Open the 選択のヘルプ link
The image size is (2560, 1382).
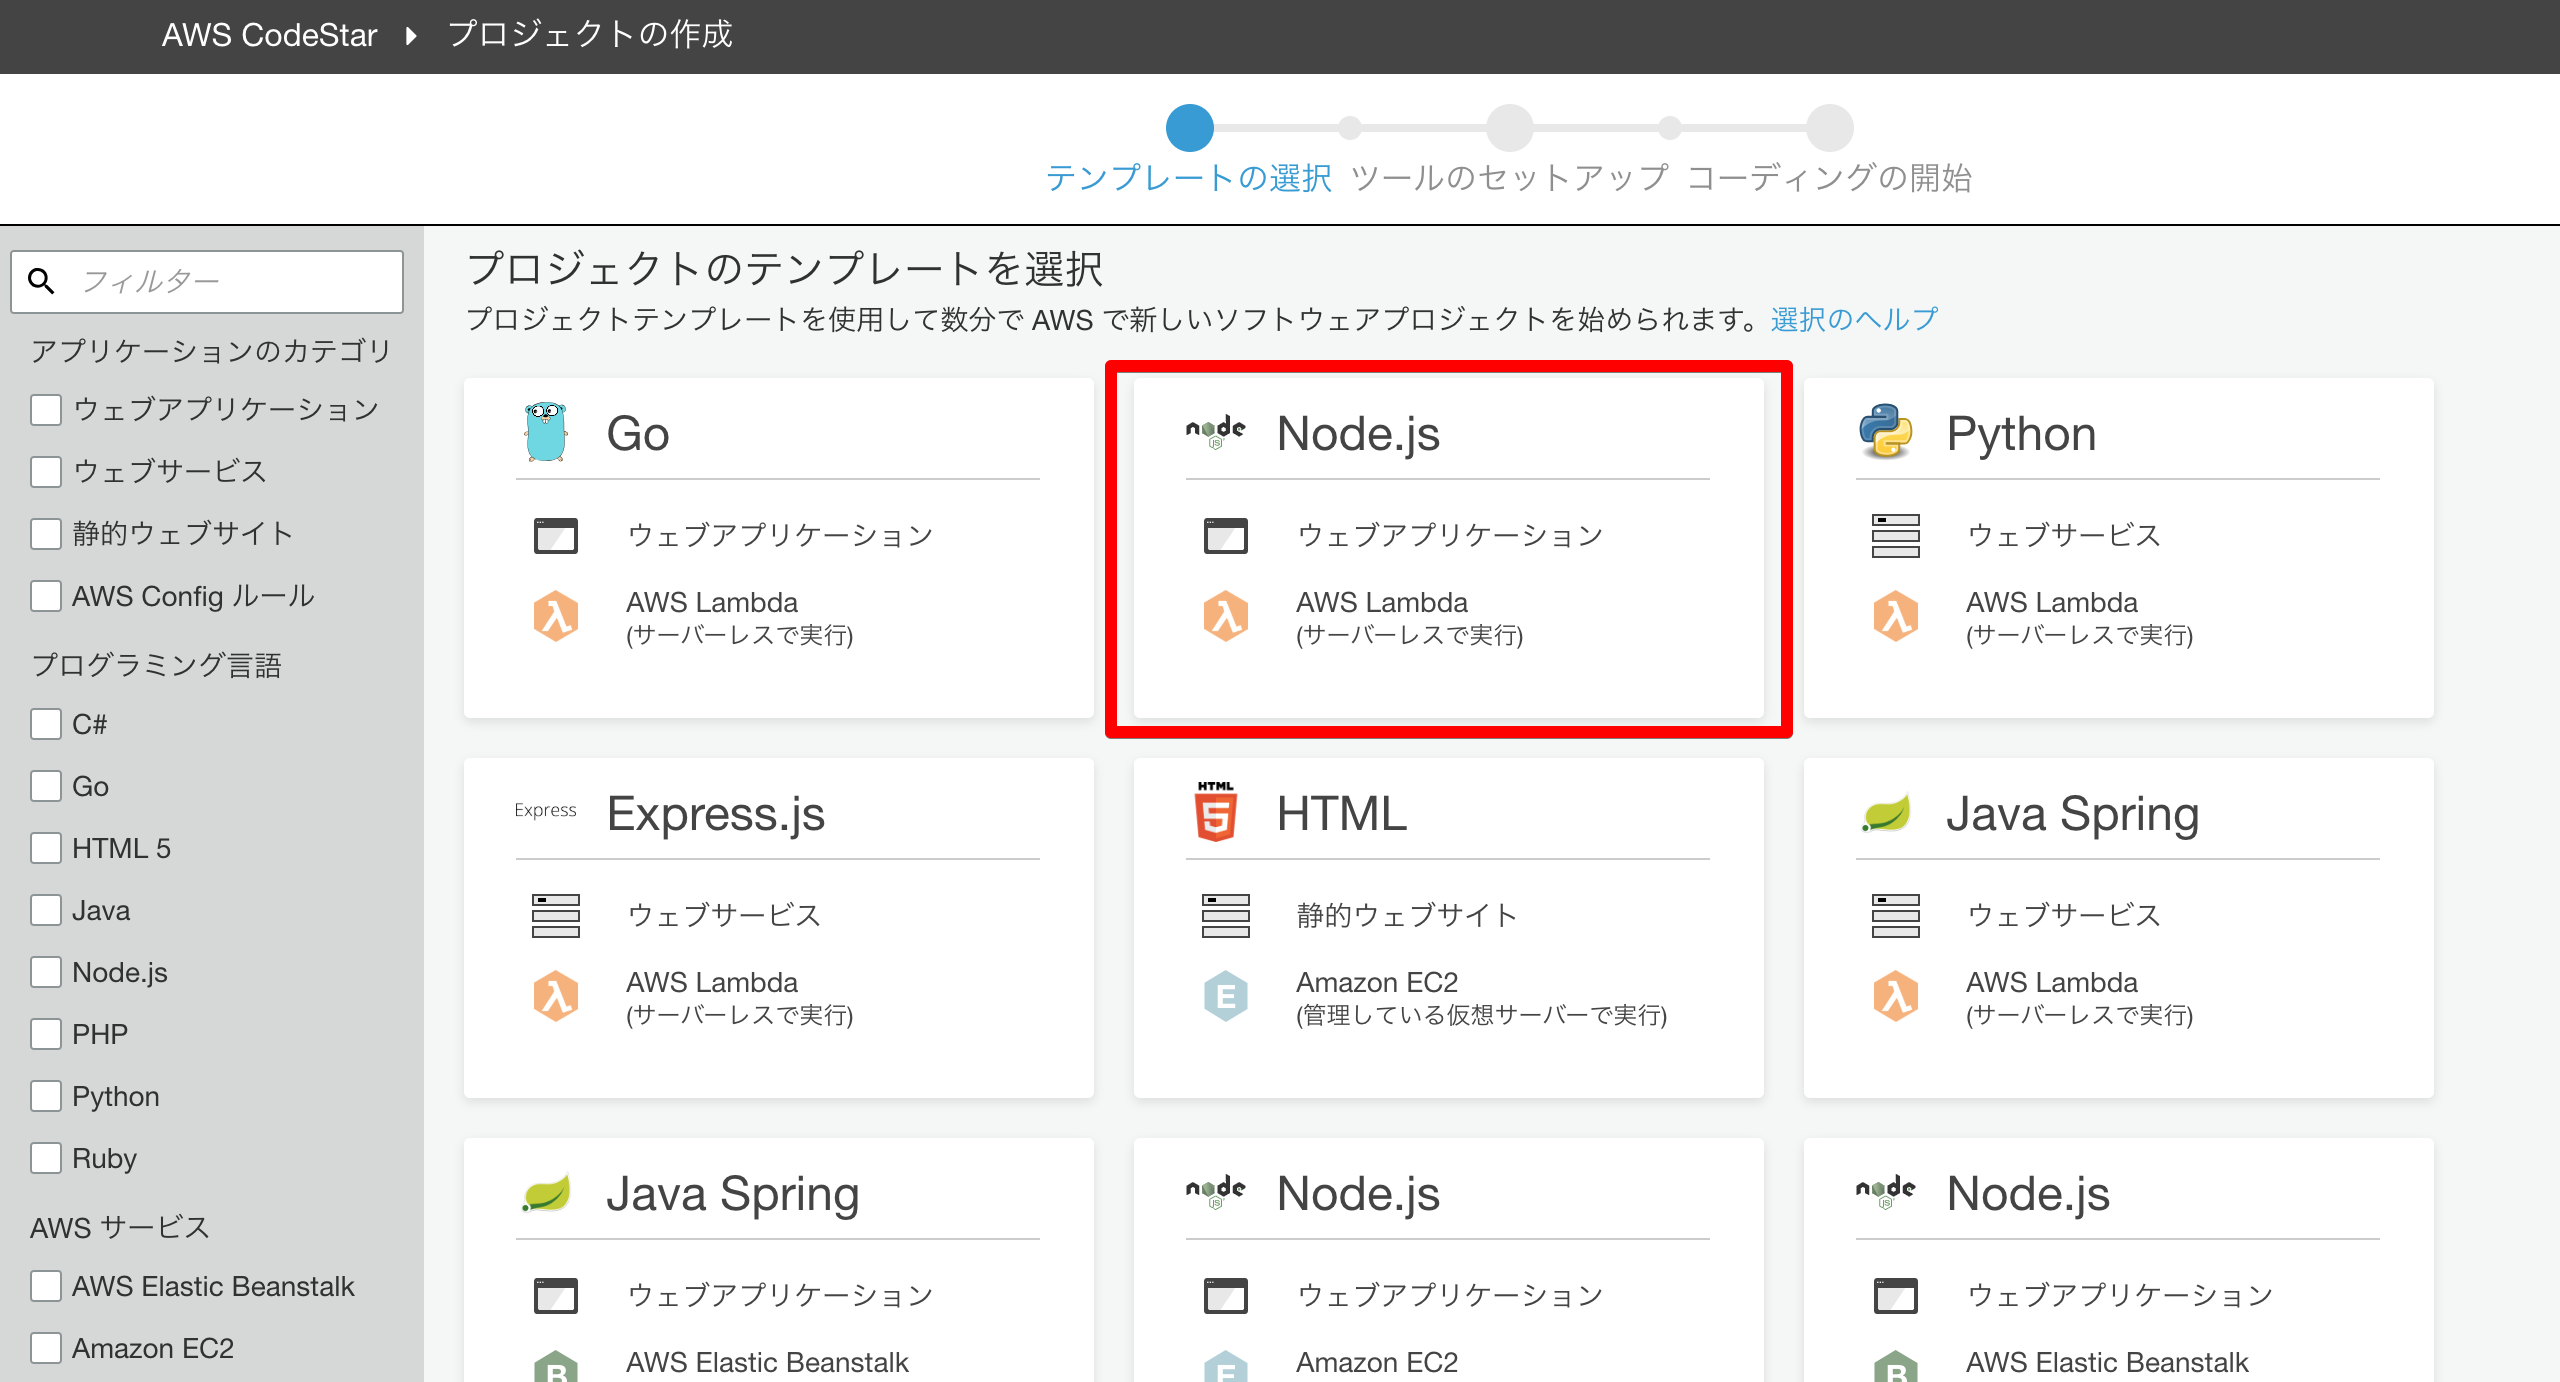(x=1853, y=319)
